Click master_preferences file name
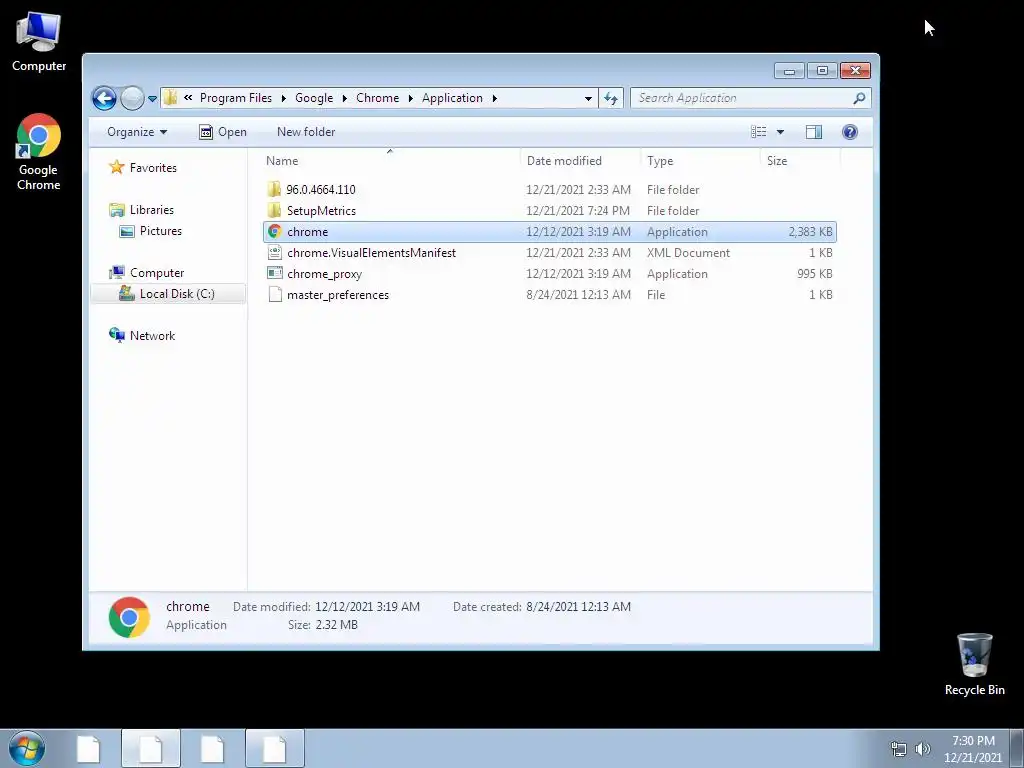Screen dimensions: 1024x768 click(x=338, y=295)
